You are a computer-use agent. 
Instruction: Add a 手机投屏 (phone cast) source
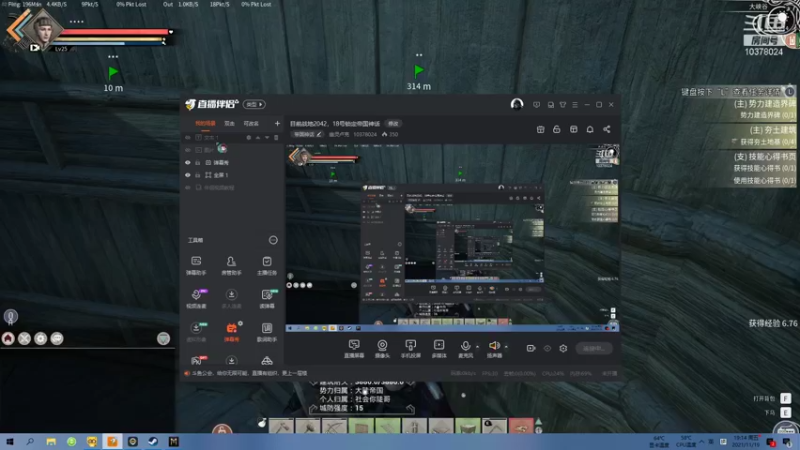[x=410, y=349]
